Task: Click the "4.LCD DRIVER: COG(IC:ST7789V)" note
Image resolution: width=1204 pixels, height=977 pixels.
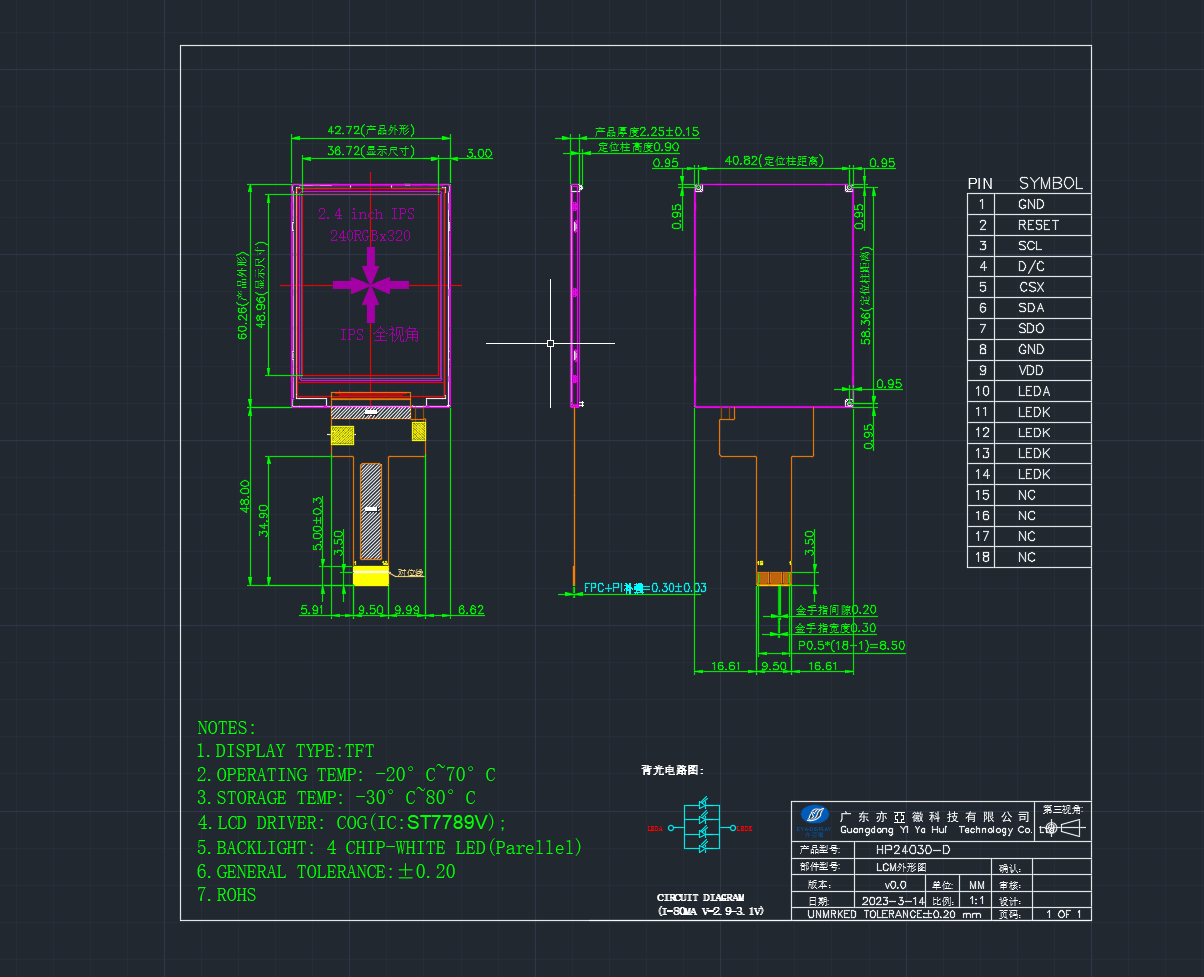Action: point(352,823)
